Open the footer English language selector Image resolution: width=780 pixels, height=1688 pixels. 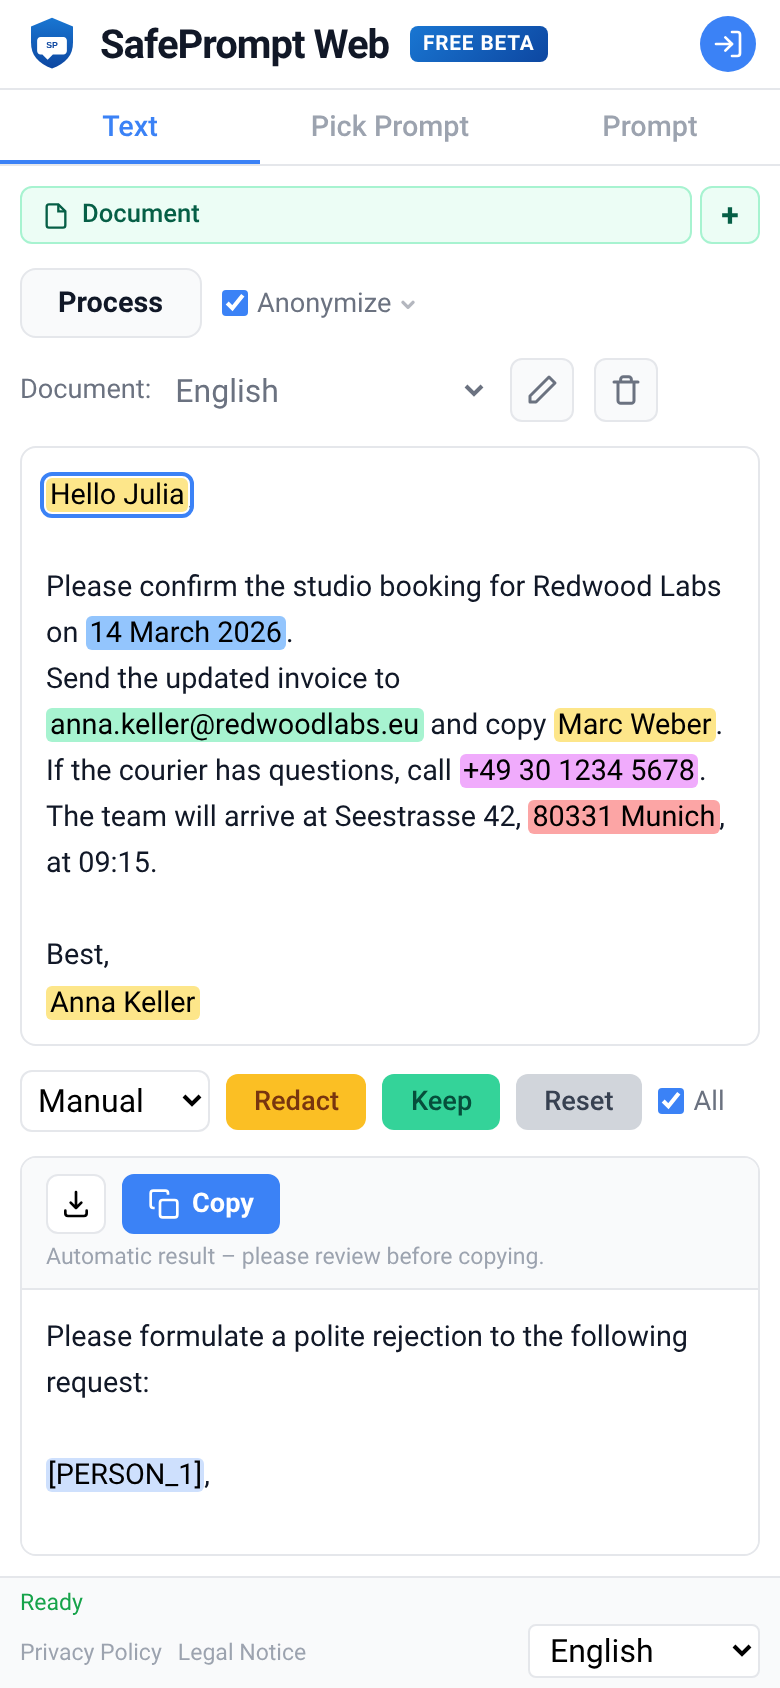pos(644,1651)
